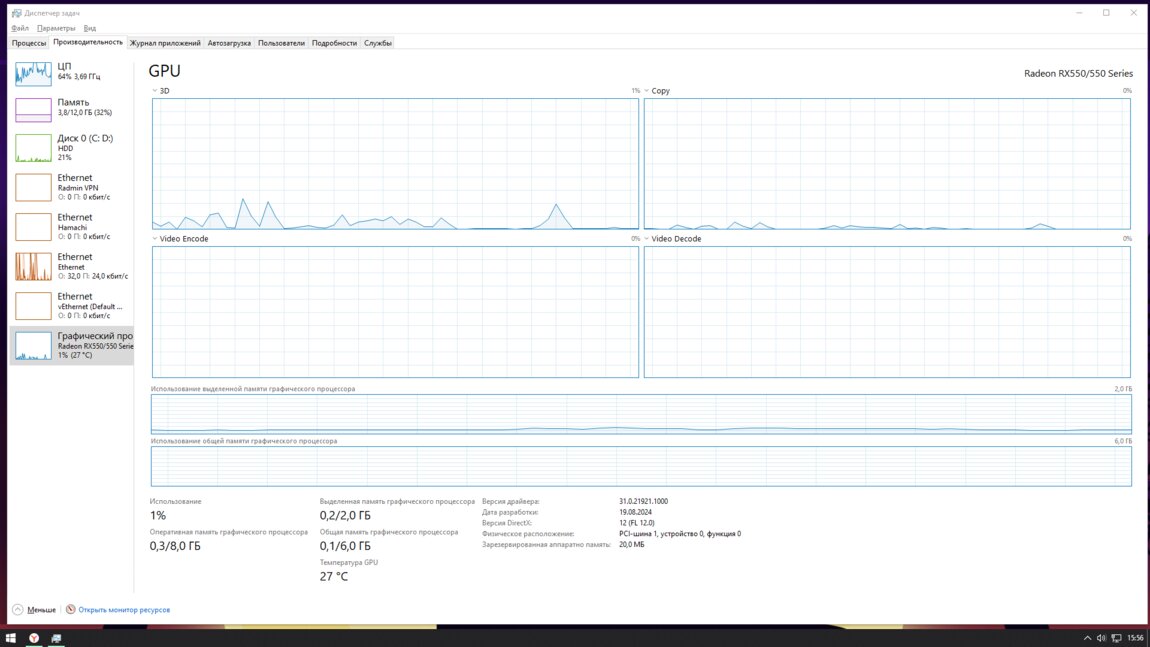This screenshot has width=1150, height=647.
Task: Click the Yandex browser taskbar icon
Action: pos(33,638)
